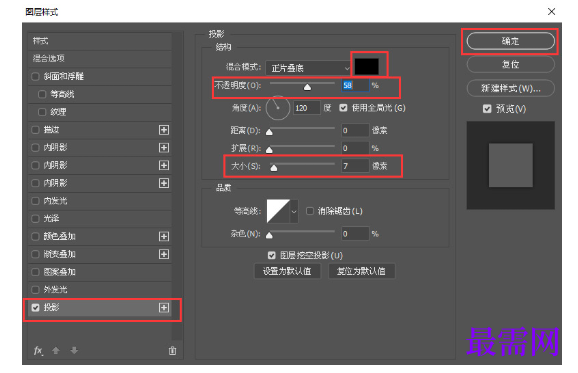The width and height of the screenshot is (578, 373).
Task: Click the 扩展 value input field
Action: point(355,148)
